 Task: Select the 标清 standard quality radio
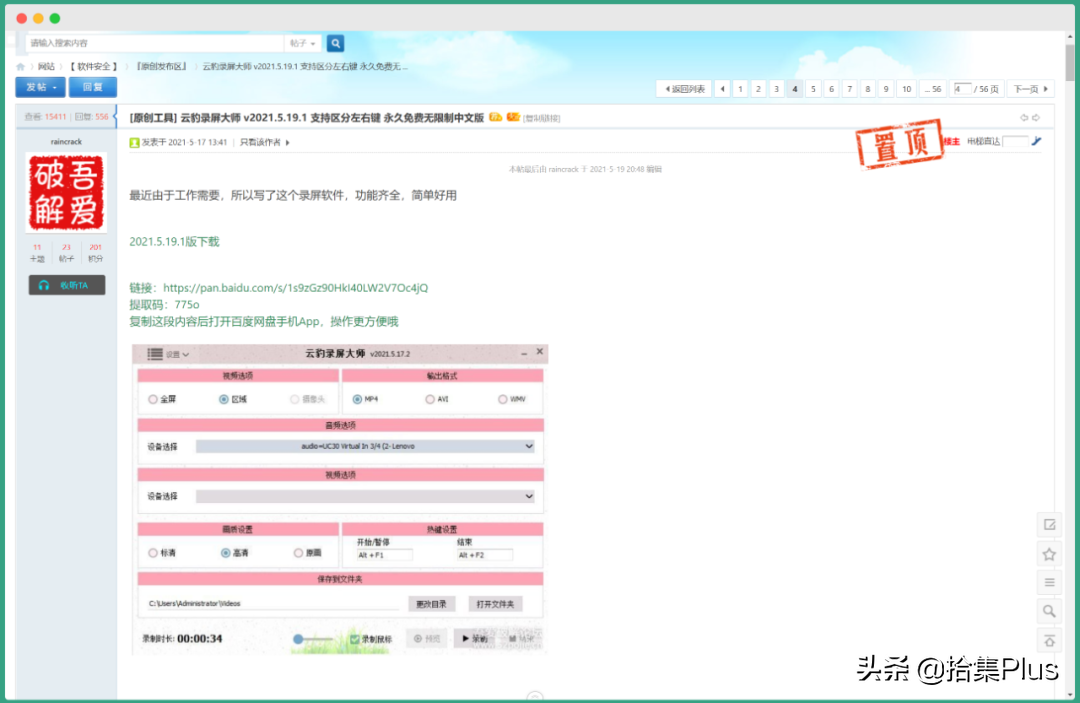click(x=153, y=553)
